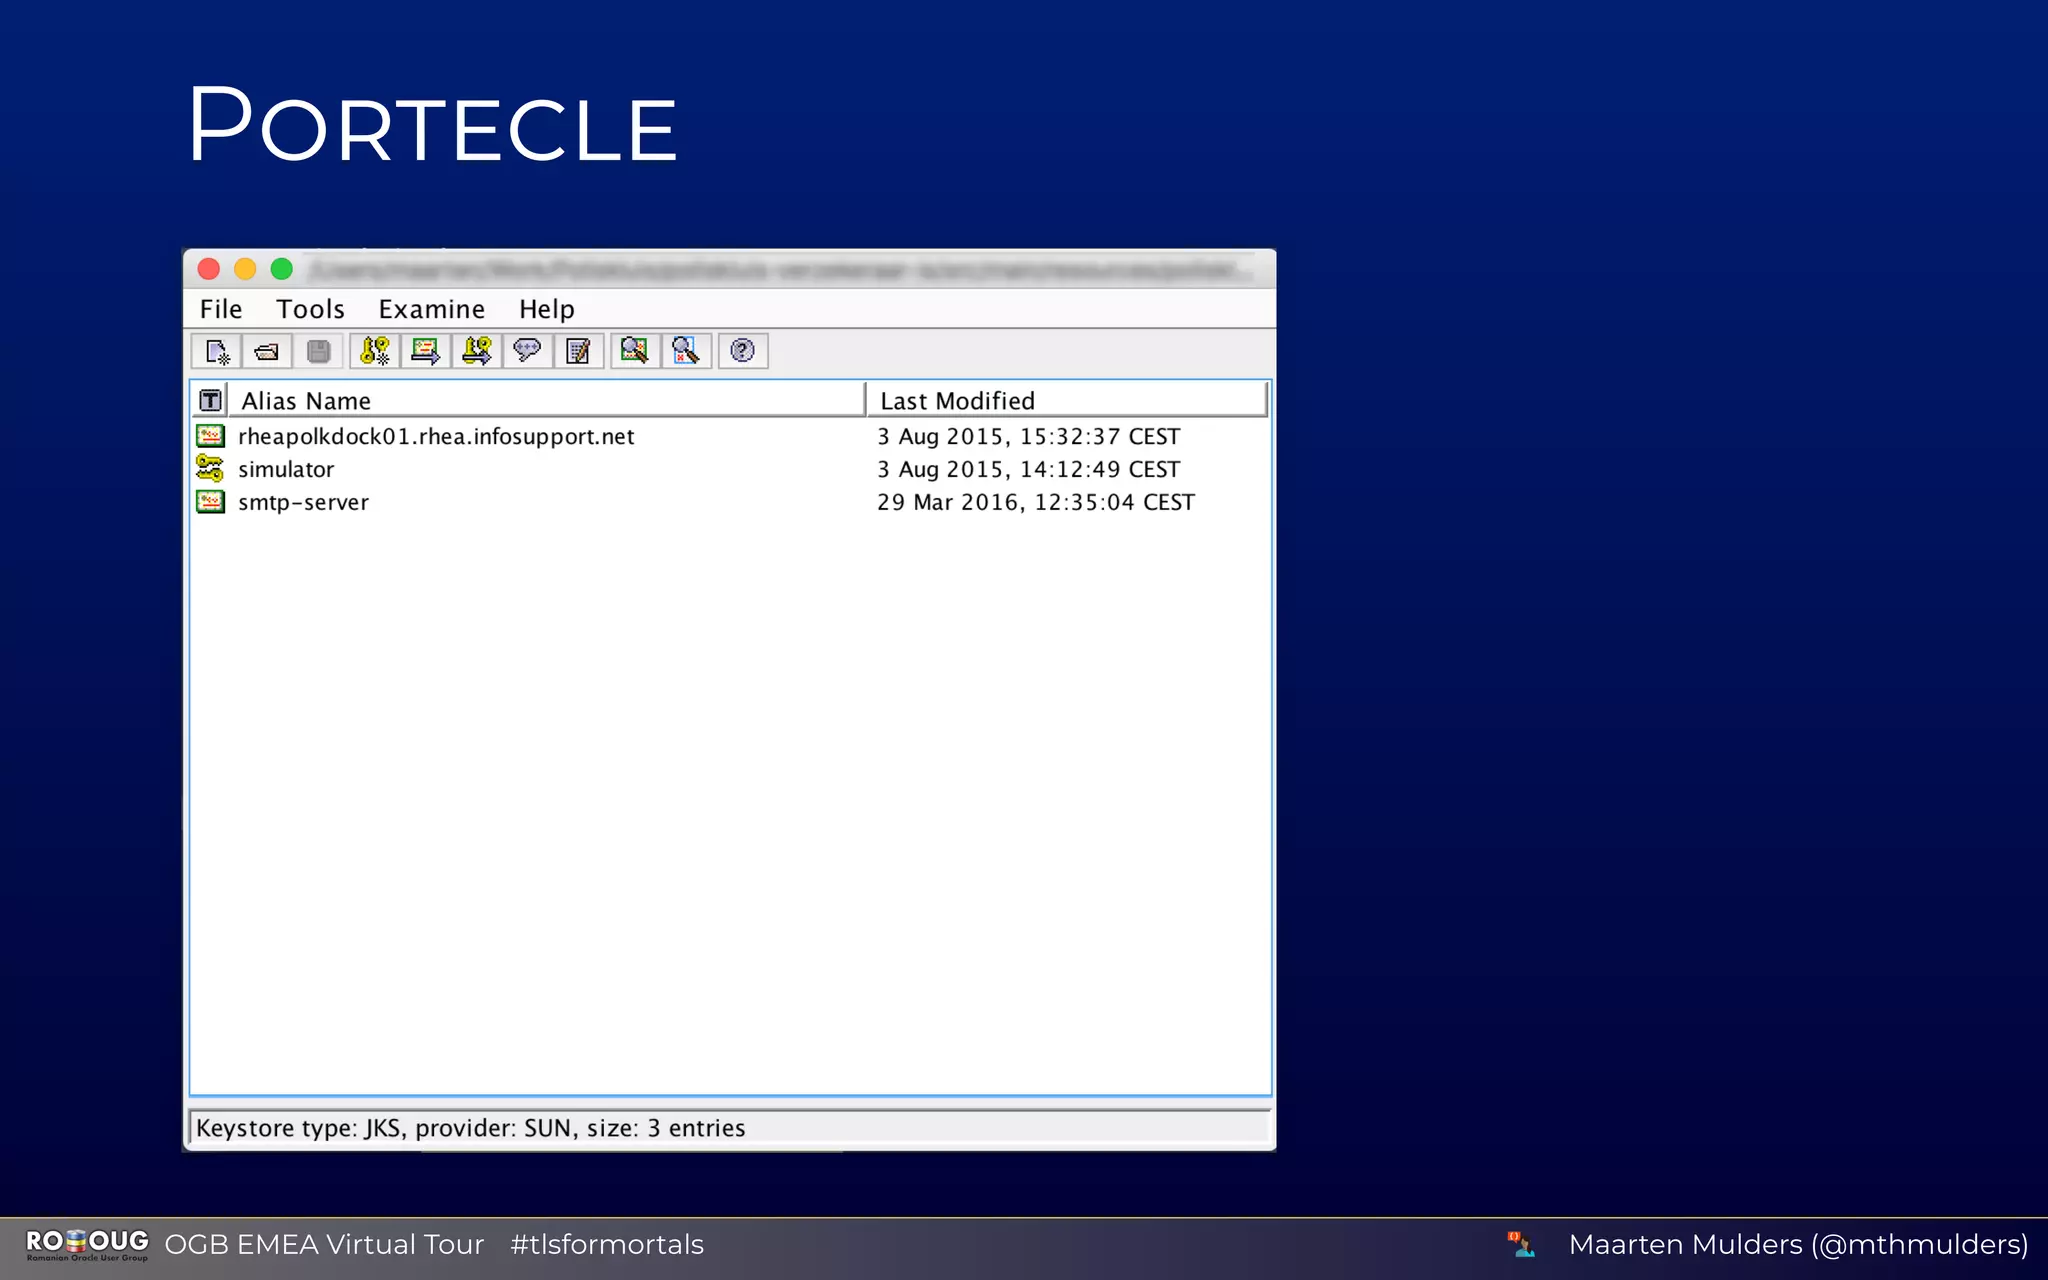Click the Open Keystore folder icon
This screenshot has width=2048, height=1280.
point(267,352)
